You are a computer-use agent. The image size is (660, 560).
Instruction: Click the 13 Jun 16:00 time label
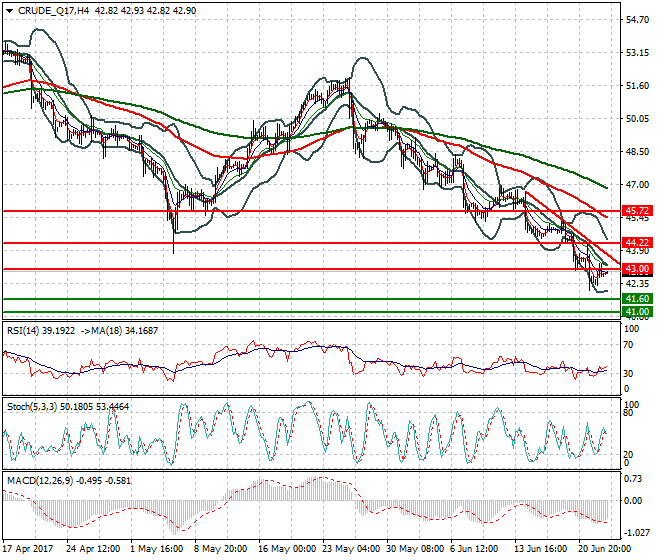(x=540, y=549)
